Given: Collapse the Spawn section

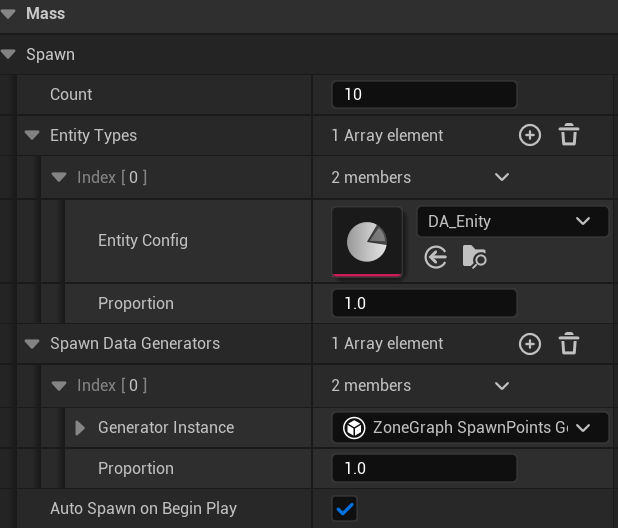Looking at the screenshot, I should tap(9, 55).
